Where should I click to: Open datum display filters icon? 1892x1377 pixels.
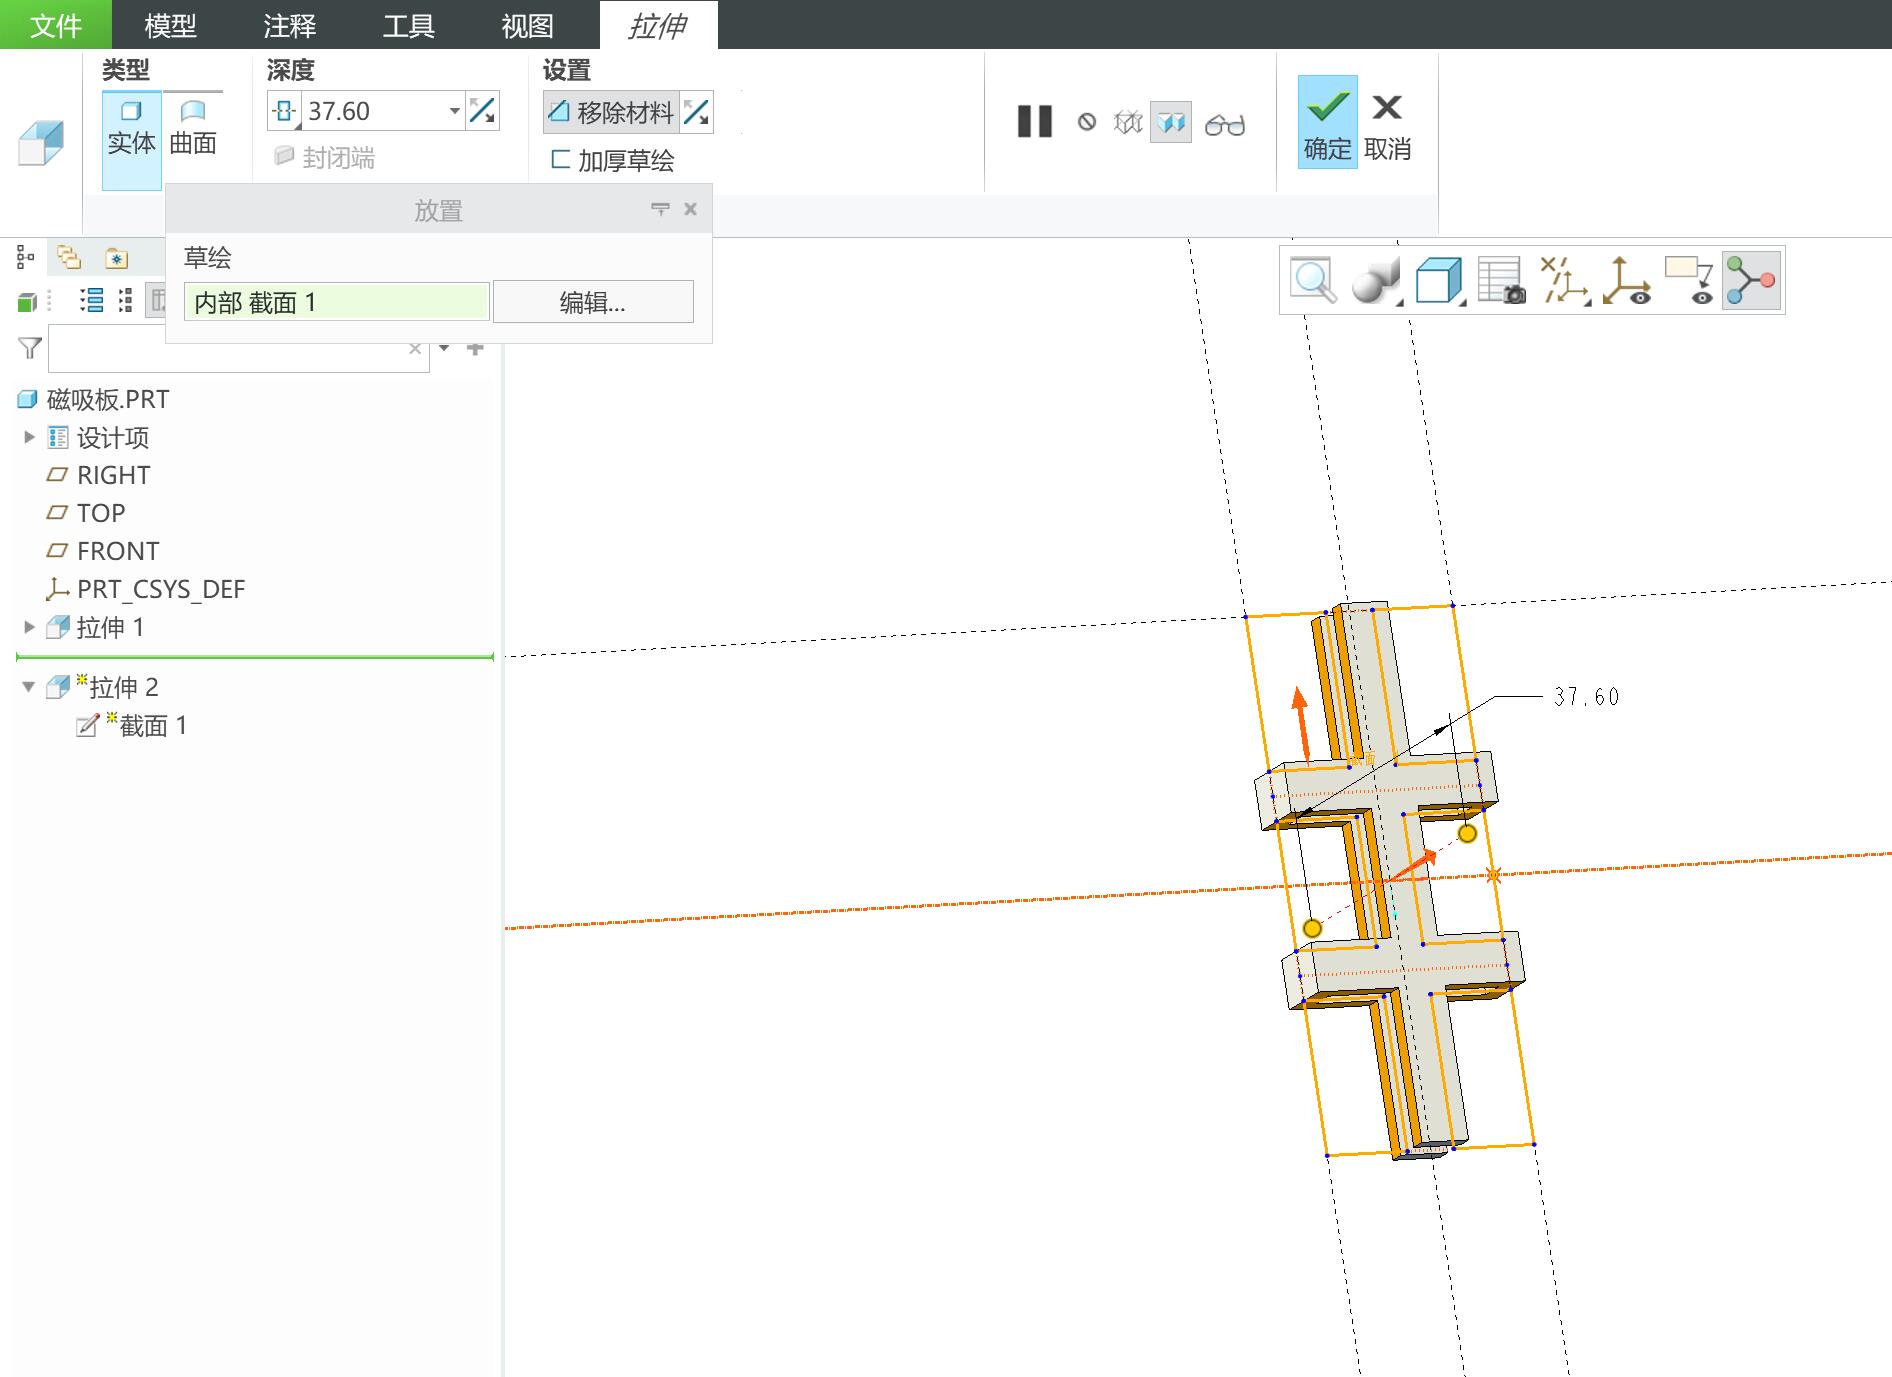coord(1564,281)
